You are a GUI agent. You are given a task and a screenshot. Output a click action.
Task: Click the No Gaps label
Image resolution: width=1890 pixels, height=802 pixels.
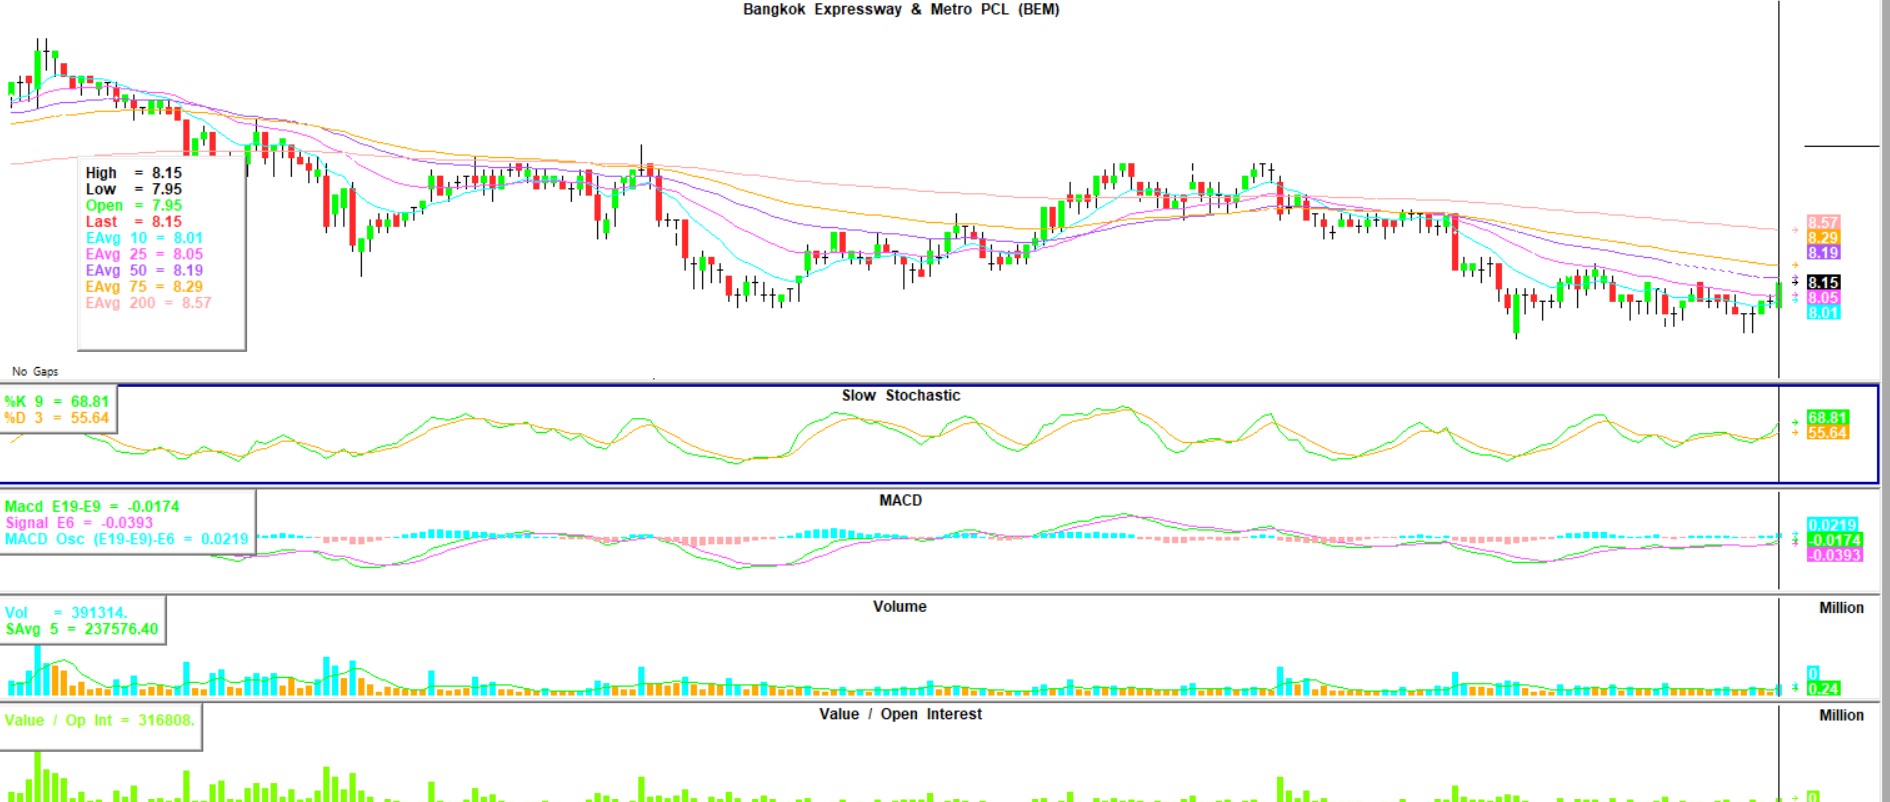(x=35, y=371)
